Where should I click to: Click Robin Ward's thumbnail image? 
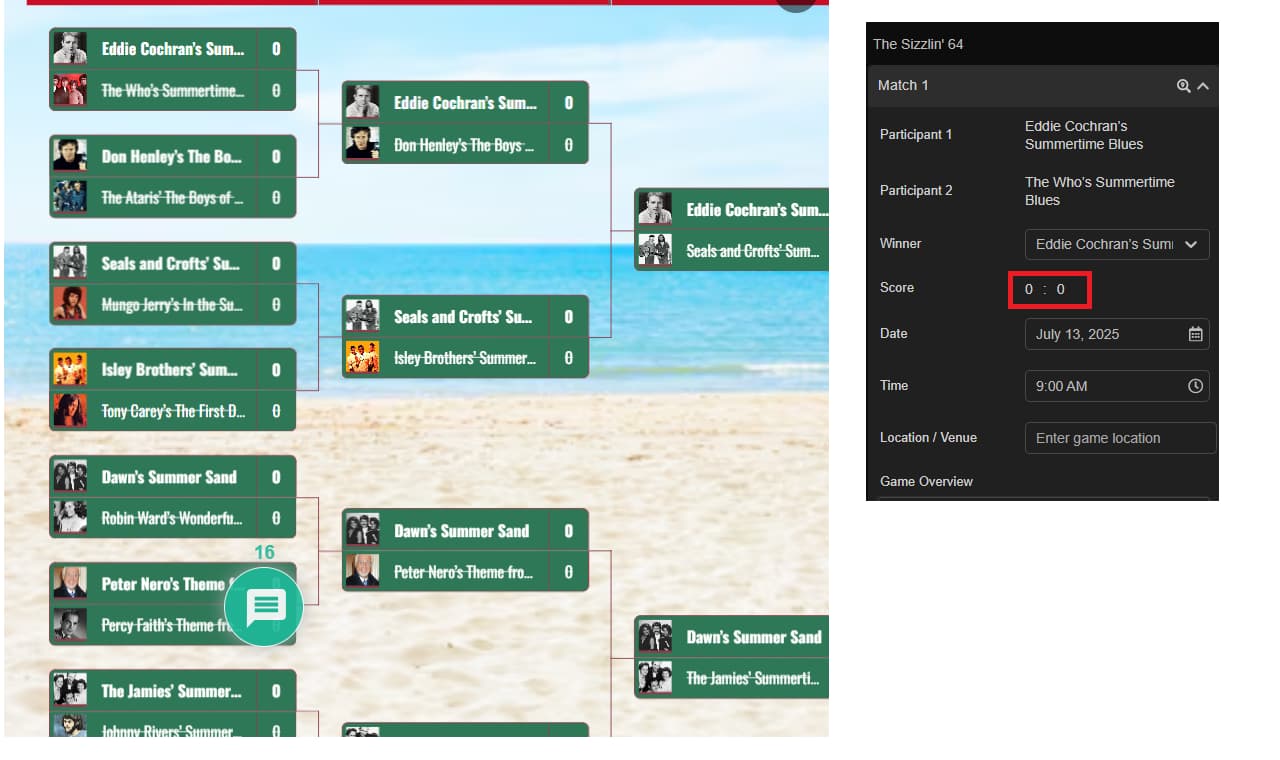70,517
